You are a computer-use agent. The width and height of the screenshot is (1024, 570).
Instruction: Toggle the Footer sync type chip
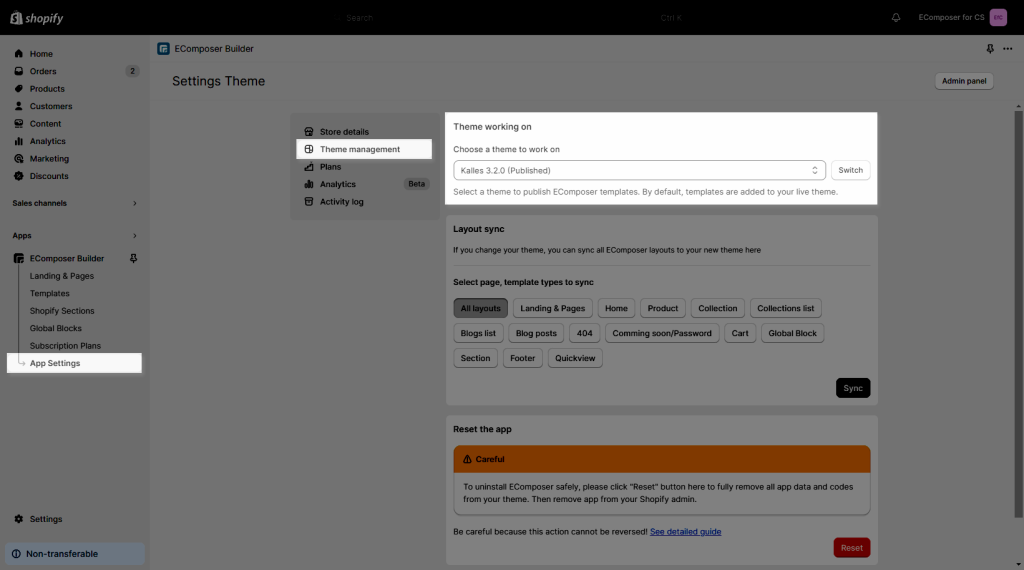click(522, 358)
